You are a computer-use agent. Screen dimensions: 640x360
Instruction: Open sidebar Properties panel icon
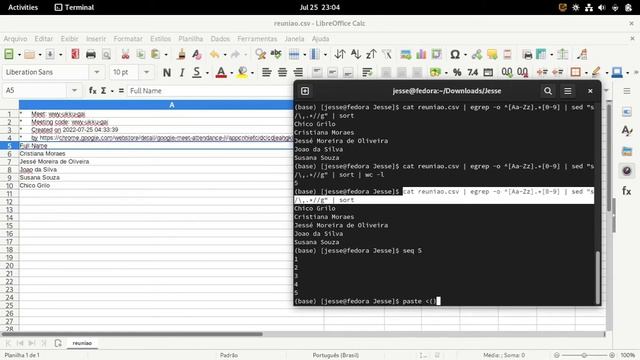(x=627, y=112)
